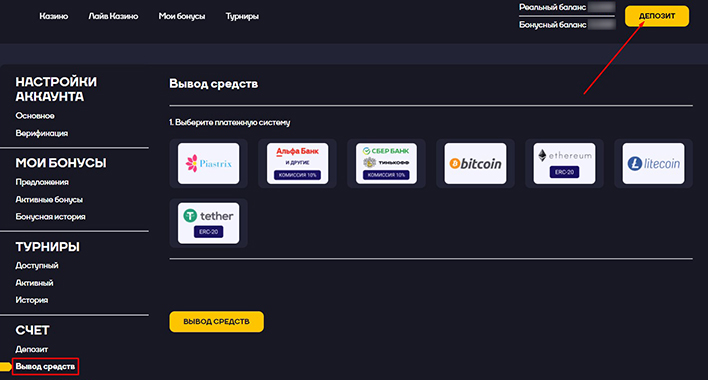Click the Вывод средств page heading
Screen dimensions: 708x380
(214, 83)
